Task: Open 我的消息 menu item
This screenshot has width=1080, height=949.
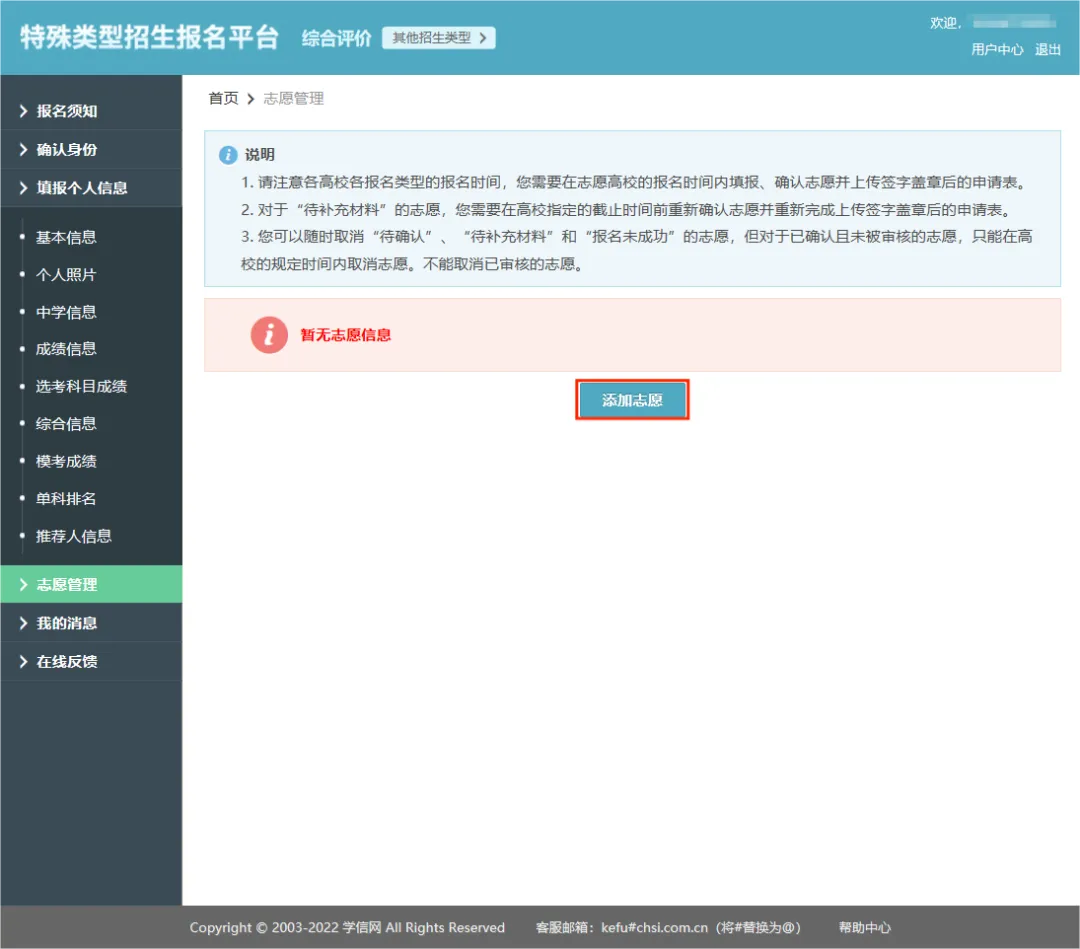Action: tap(67, 623)
